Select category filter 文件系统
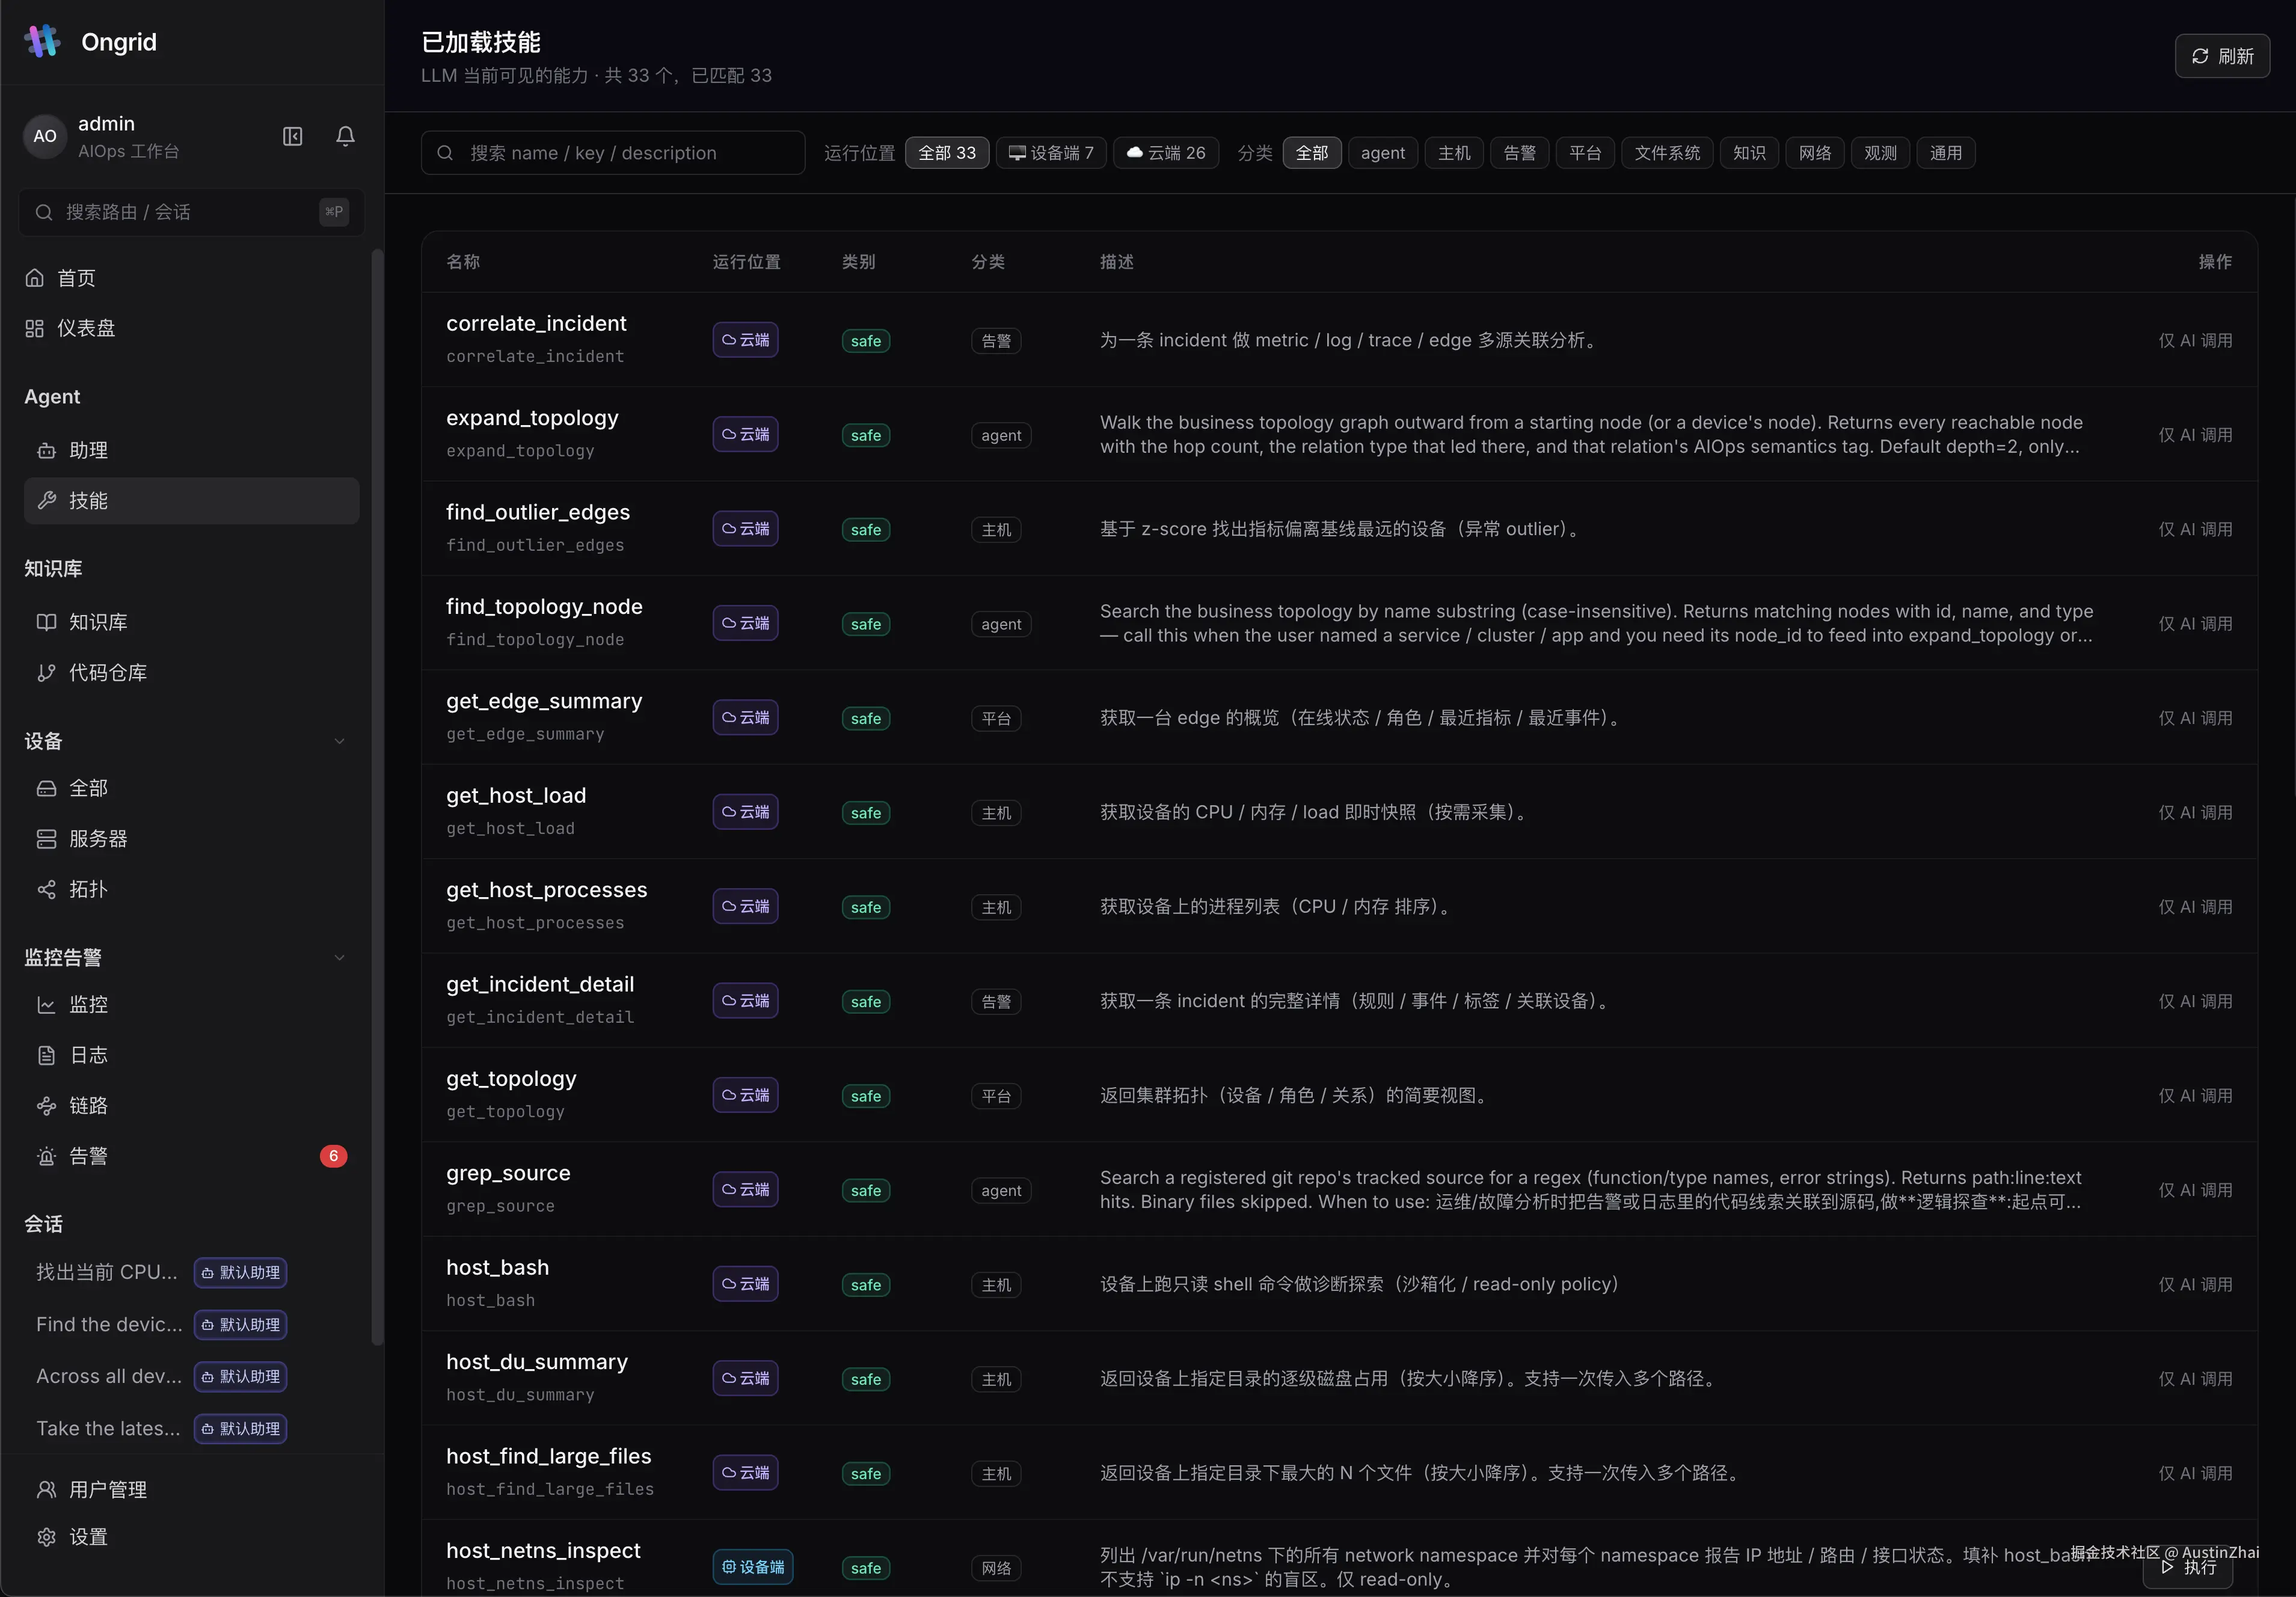This screenshot has height=1597, width=2296. coord(1666,153)
